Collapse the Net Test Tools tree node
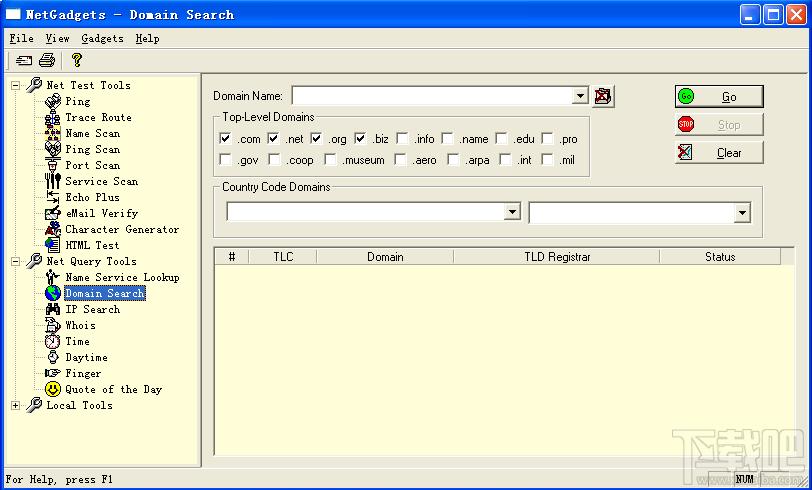 point(16,85)
